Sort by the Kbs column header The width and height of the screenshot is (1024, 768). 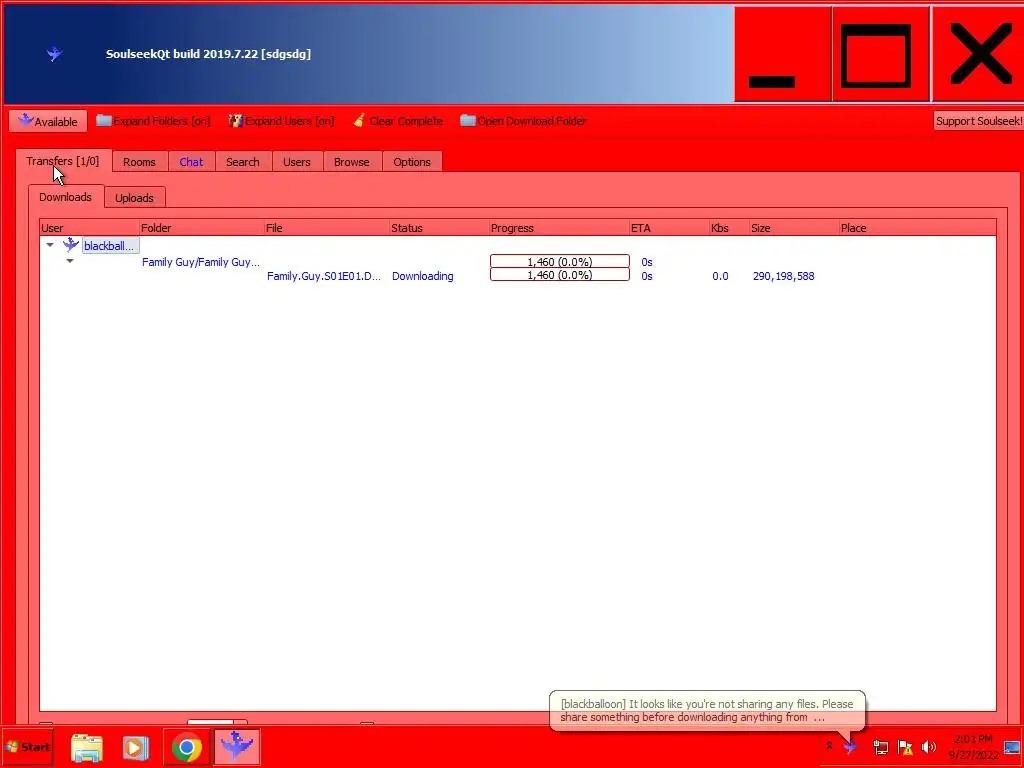click(x=729, y=228)
